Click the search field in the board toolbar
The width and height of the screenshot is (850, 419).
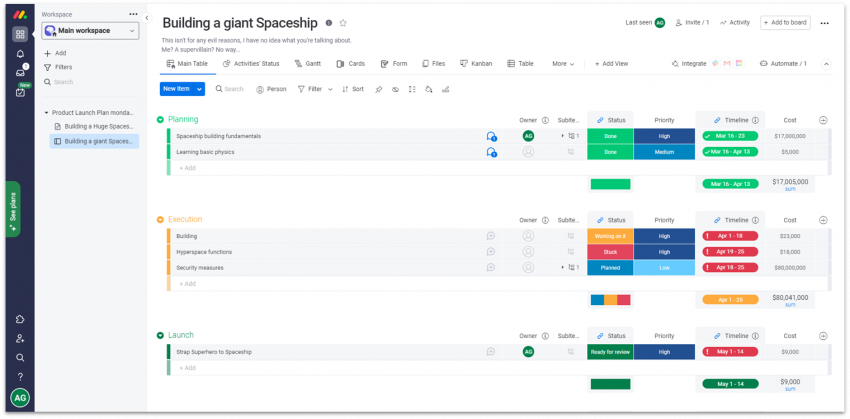pos(233,89)
